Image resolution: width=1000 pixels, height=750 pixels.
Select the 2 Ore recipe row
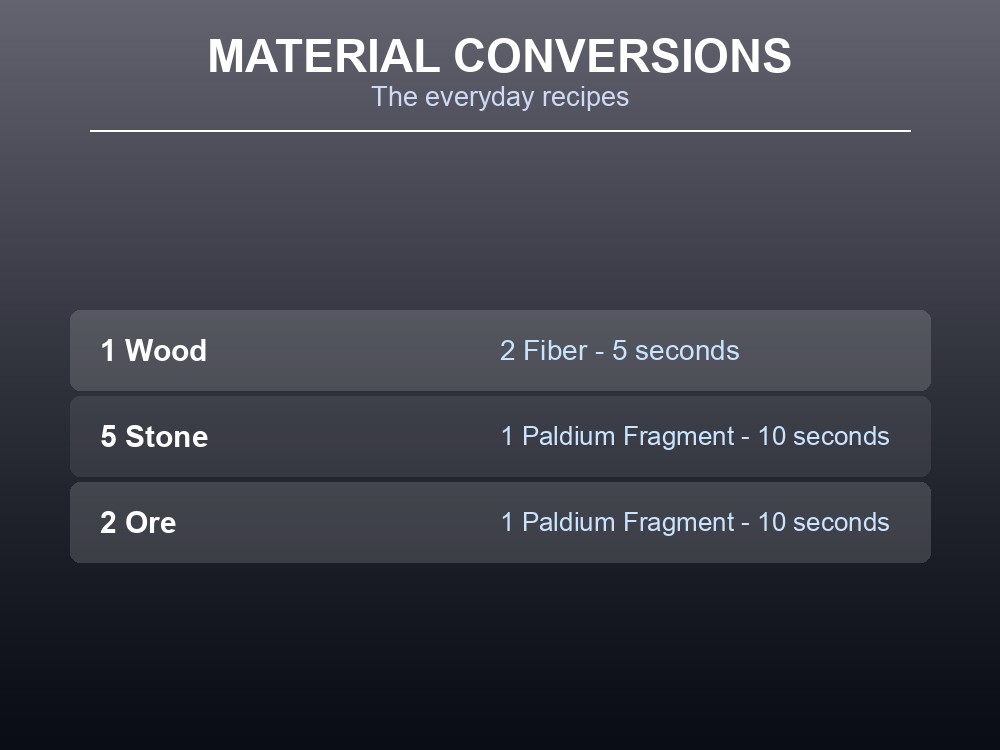click(500, 522)
